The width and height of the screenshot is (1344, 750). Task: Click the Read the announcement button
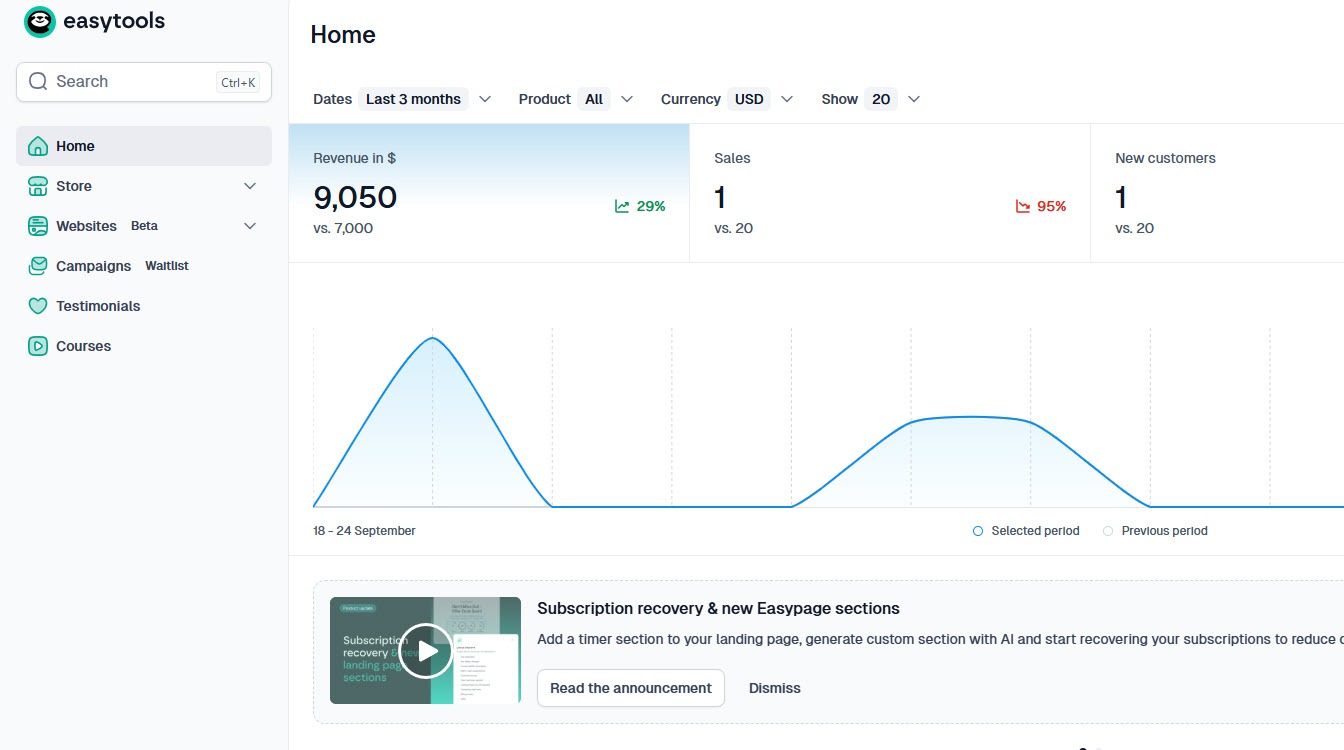[x=631, y=688]
